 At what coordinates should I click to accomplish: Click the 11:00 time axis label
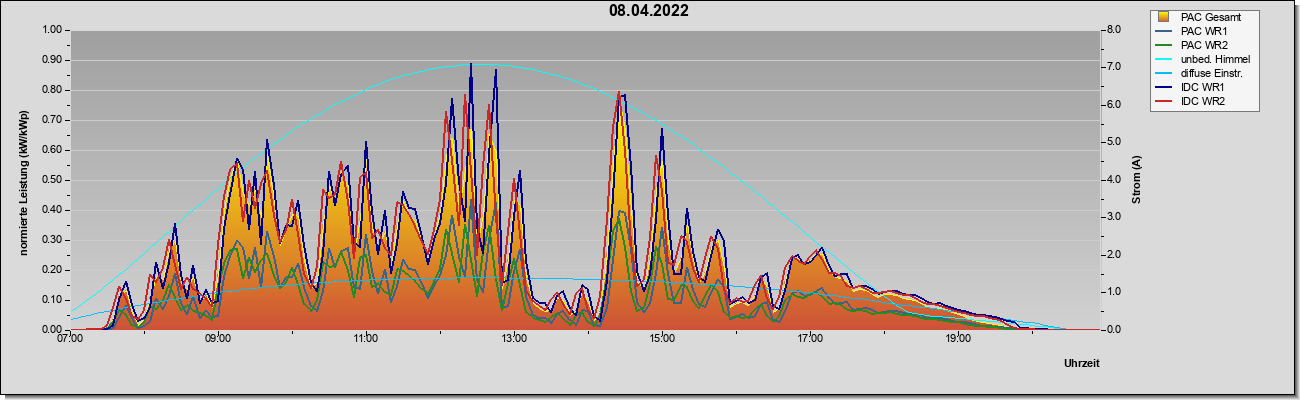[x=366, y=339]
